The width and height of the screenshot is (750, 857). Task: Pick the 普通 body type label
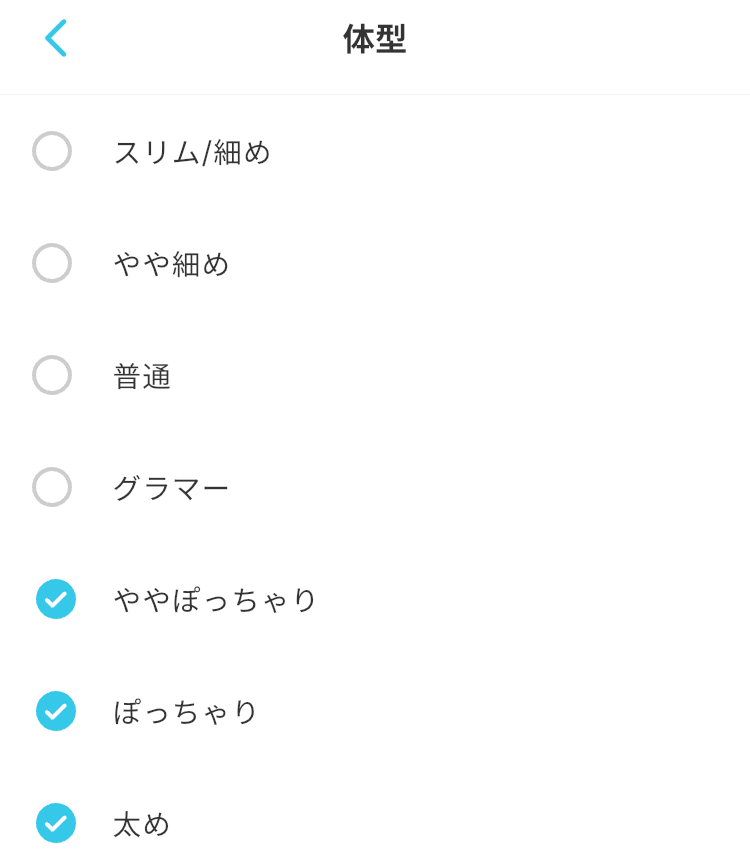click(142, 377)
